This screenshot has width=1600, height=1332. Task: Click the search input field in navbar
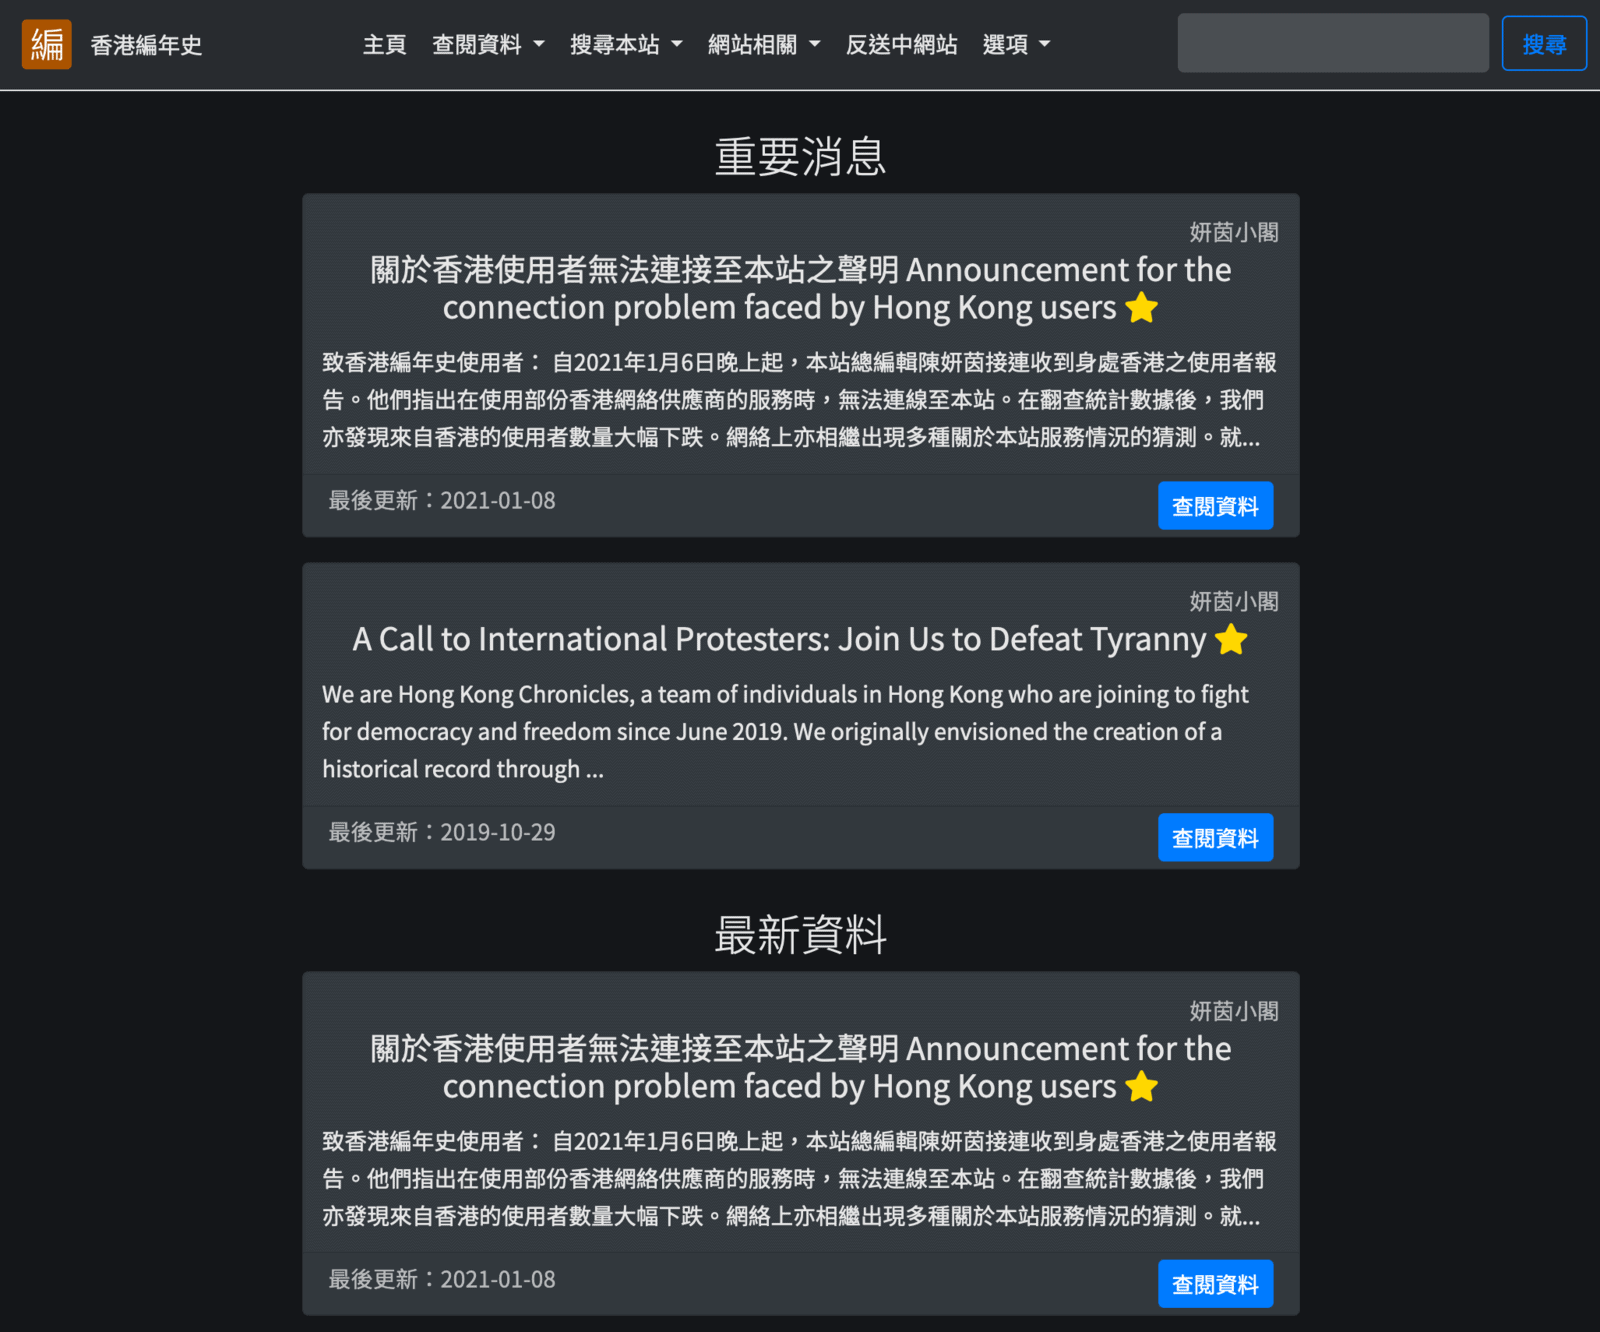1332,43
